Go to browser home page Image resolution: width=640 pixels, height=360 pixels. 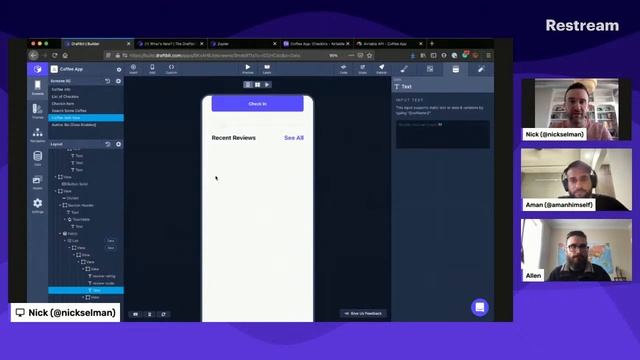[x=65, y=56]
